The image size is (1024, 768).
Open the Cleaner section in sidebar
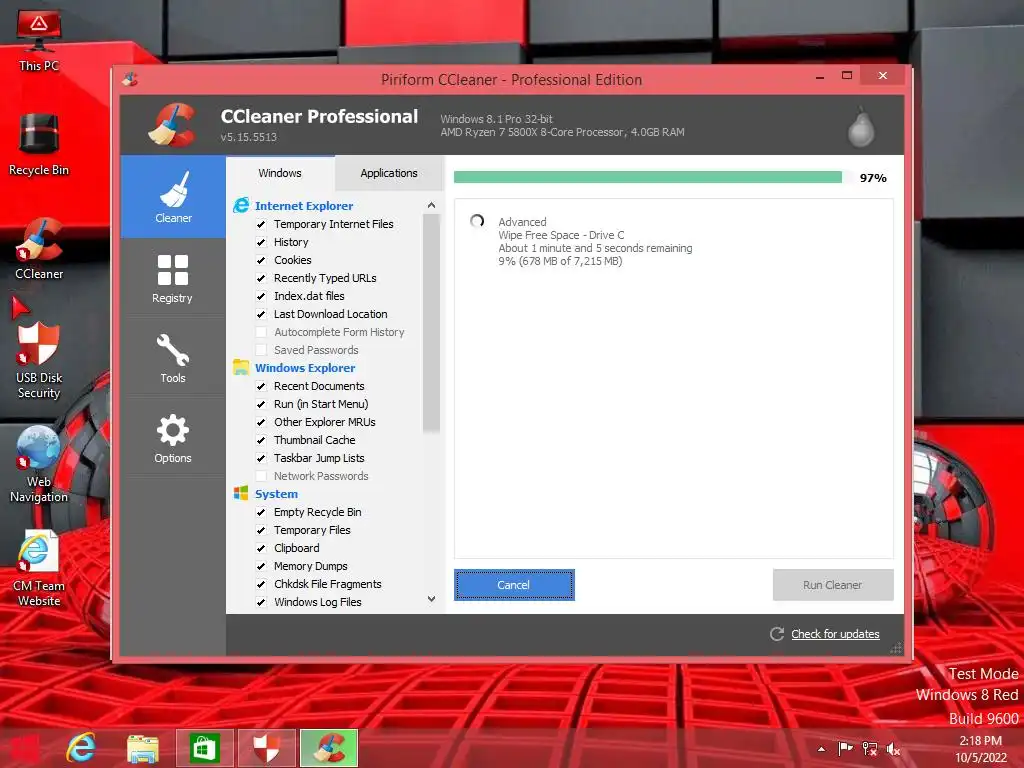click(173, 197)
